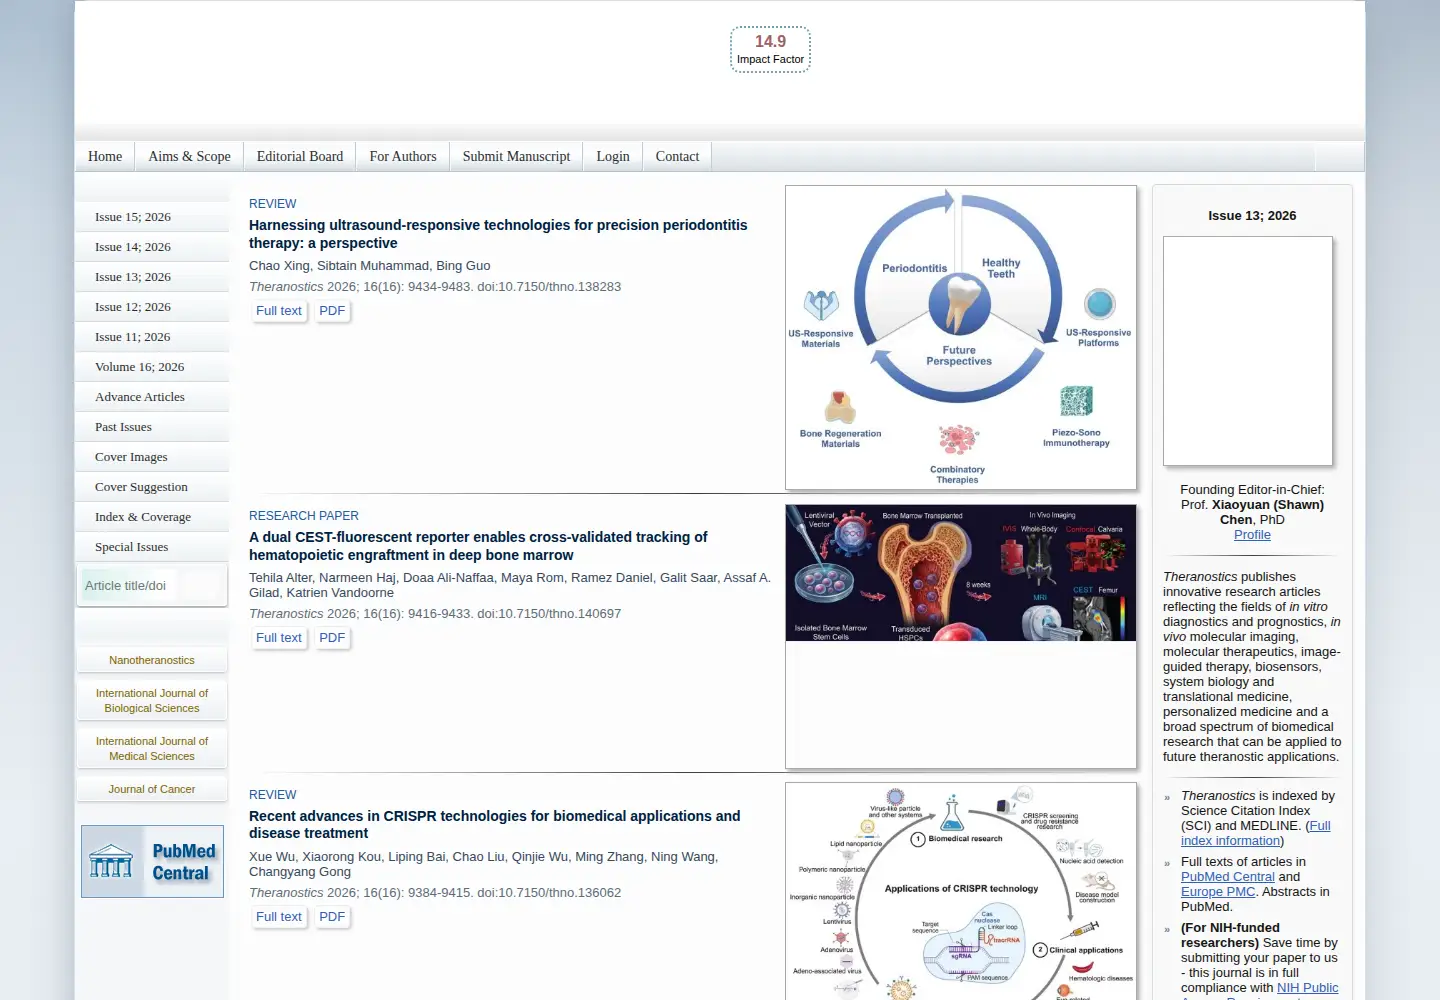The image size is (1440, 1000).
Task: Open the Europe PMC link
Action: pyautogui.click(x=1218, y=892)
